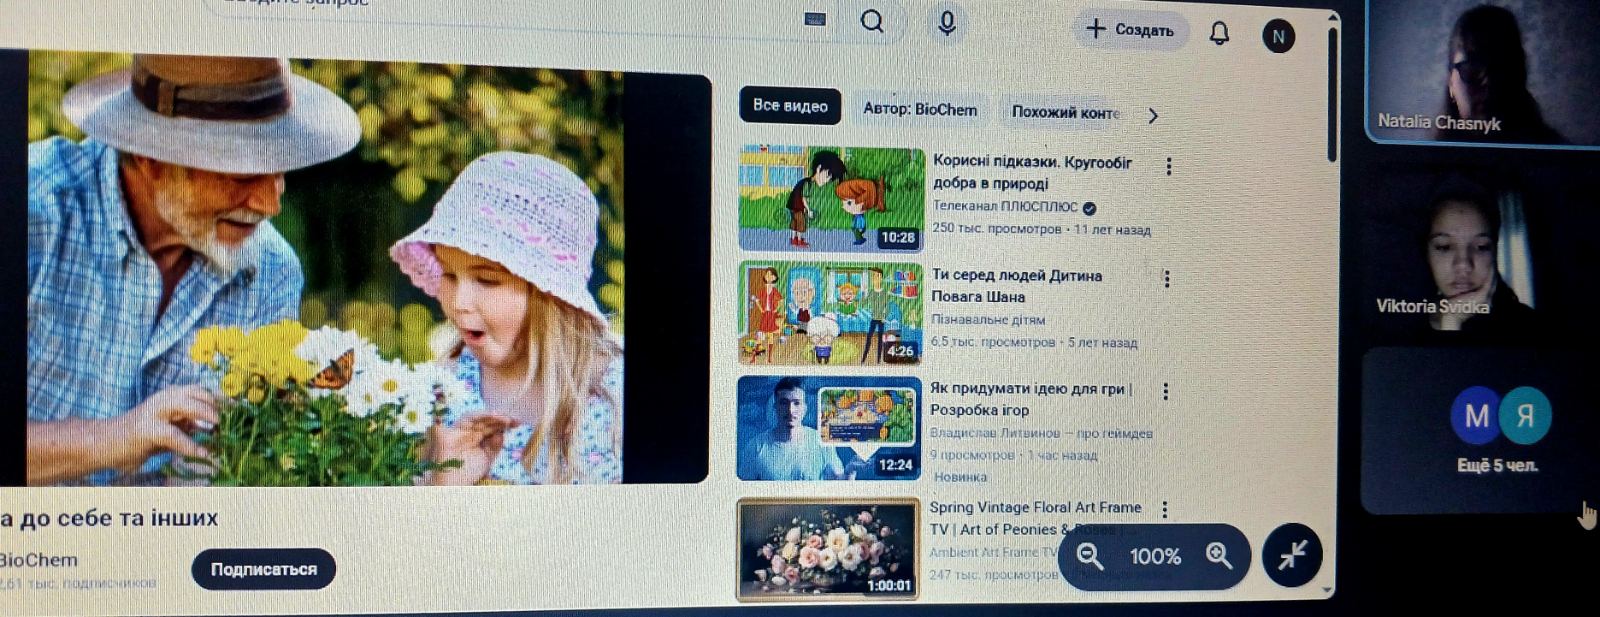Open the on-screen keyboard icon

click(815, 19)
